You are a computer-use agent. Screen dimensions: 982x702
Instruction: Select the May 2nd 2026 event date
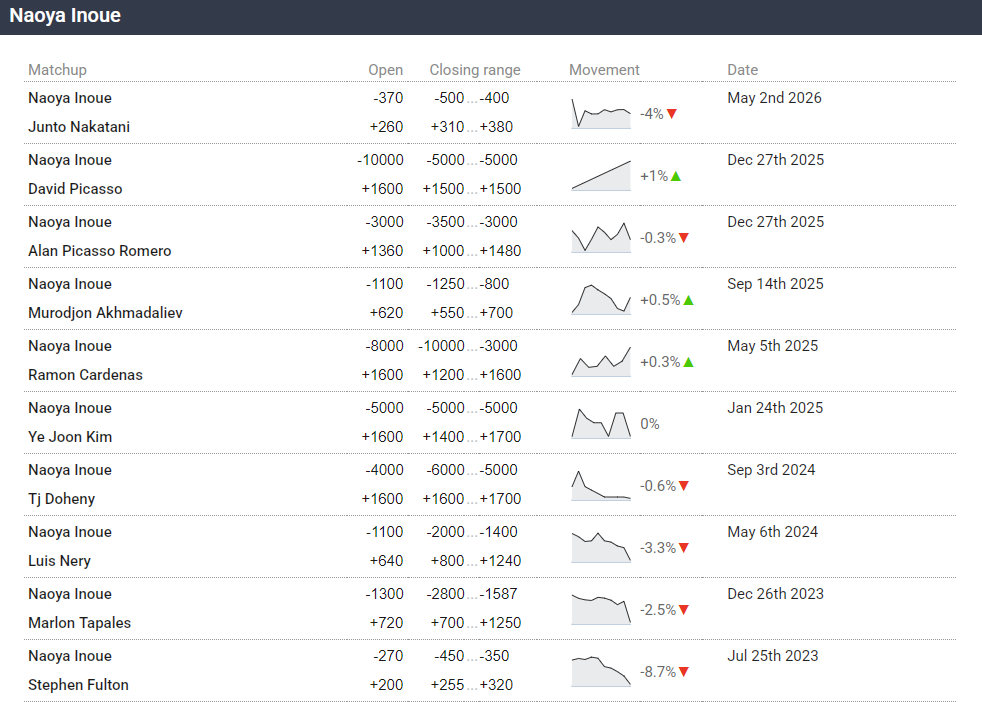(774, 98)
